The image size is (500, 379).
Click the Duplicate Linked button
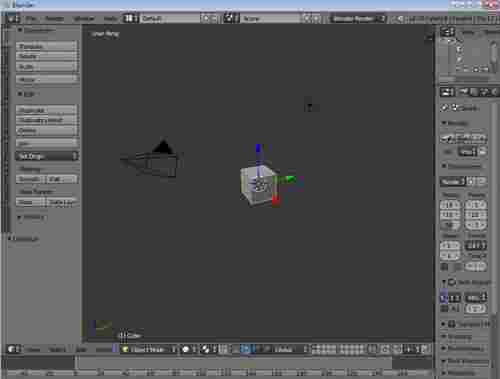[x=47, y=120]
